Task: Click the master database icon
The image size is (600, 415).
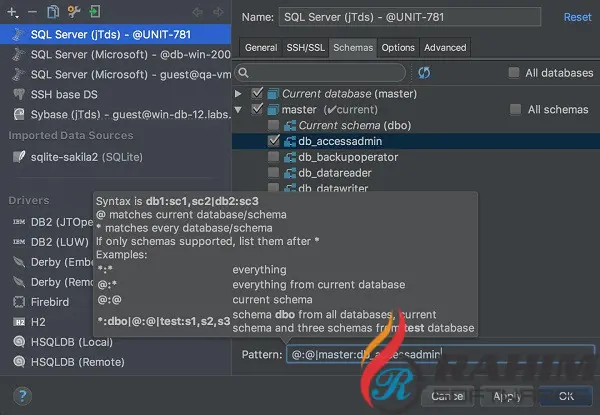Action: [273, 110]
